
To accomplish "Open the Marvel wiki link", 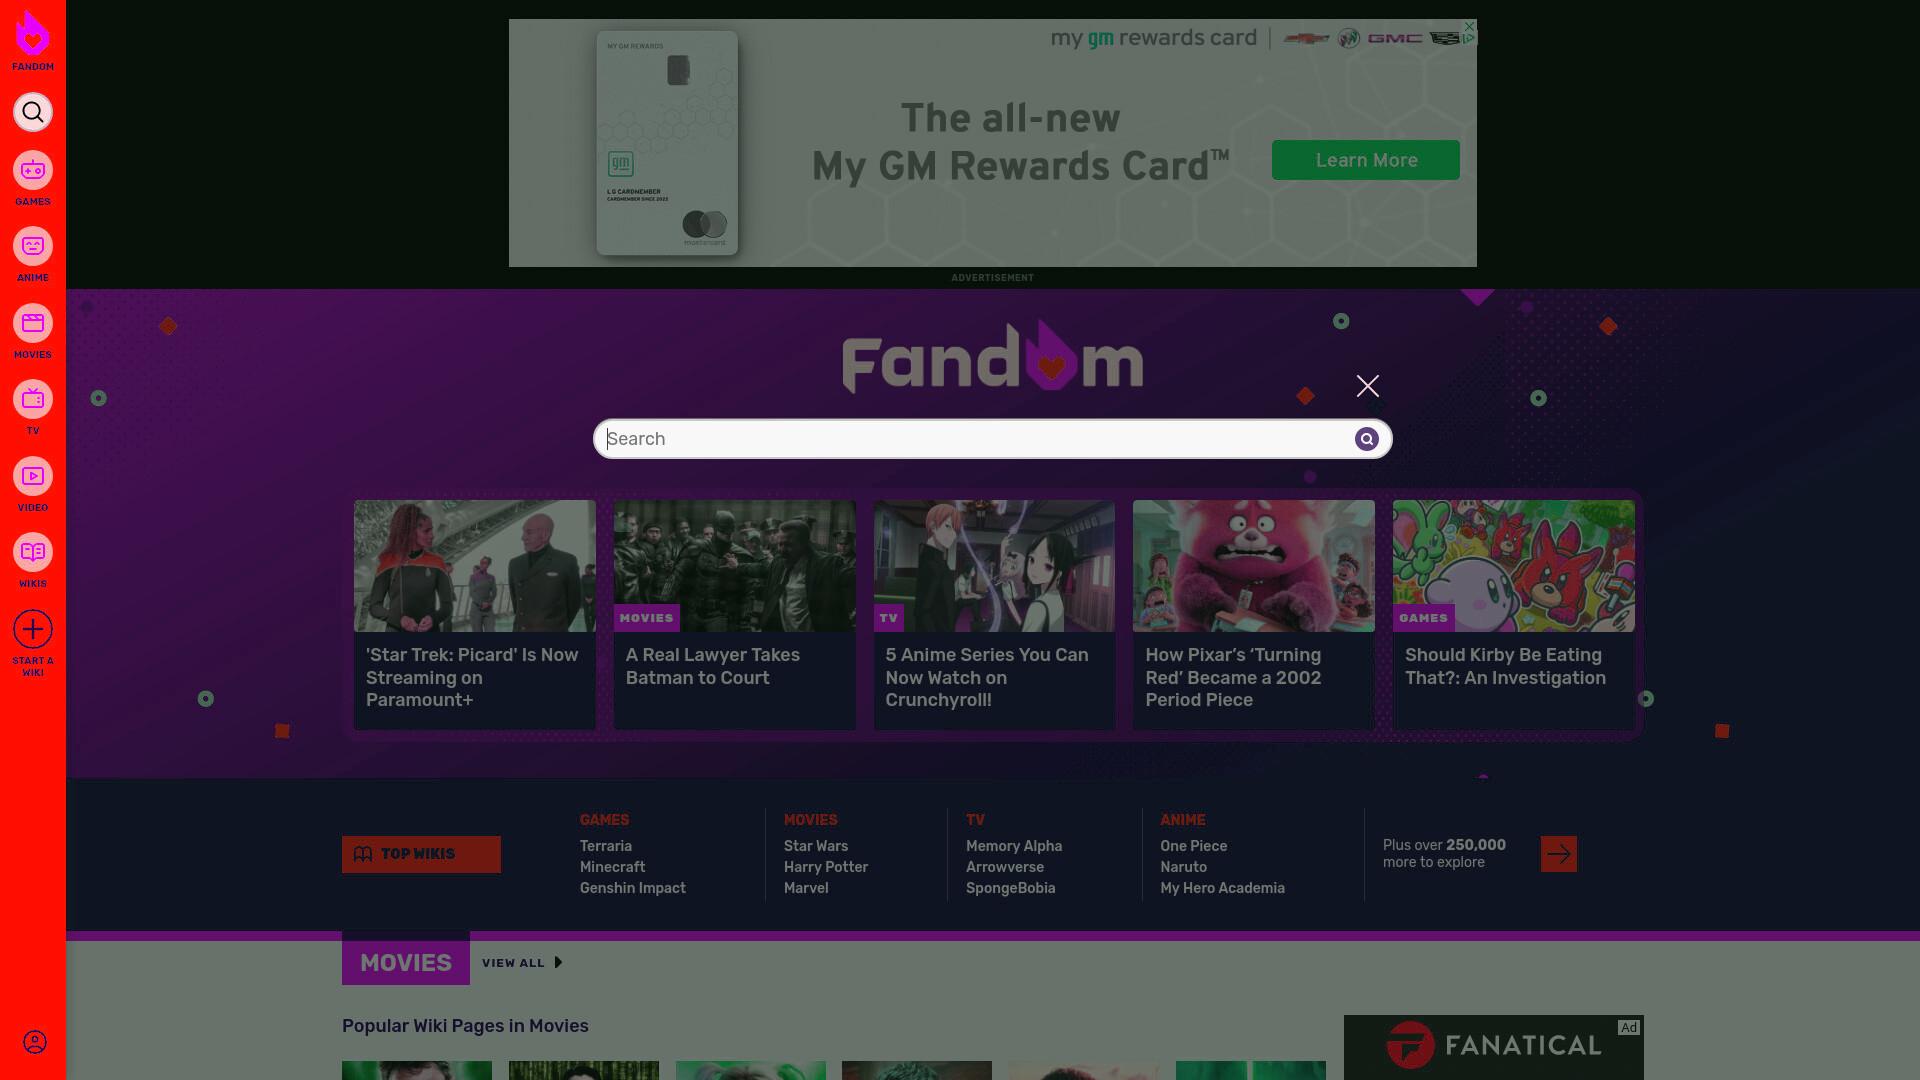I will click(x=806, y=888).
